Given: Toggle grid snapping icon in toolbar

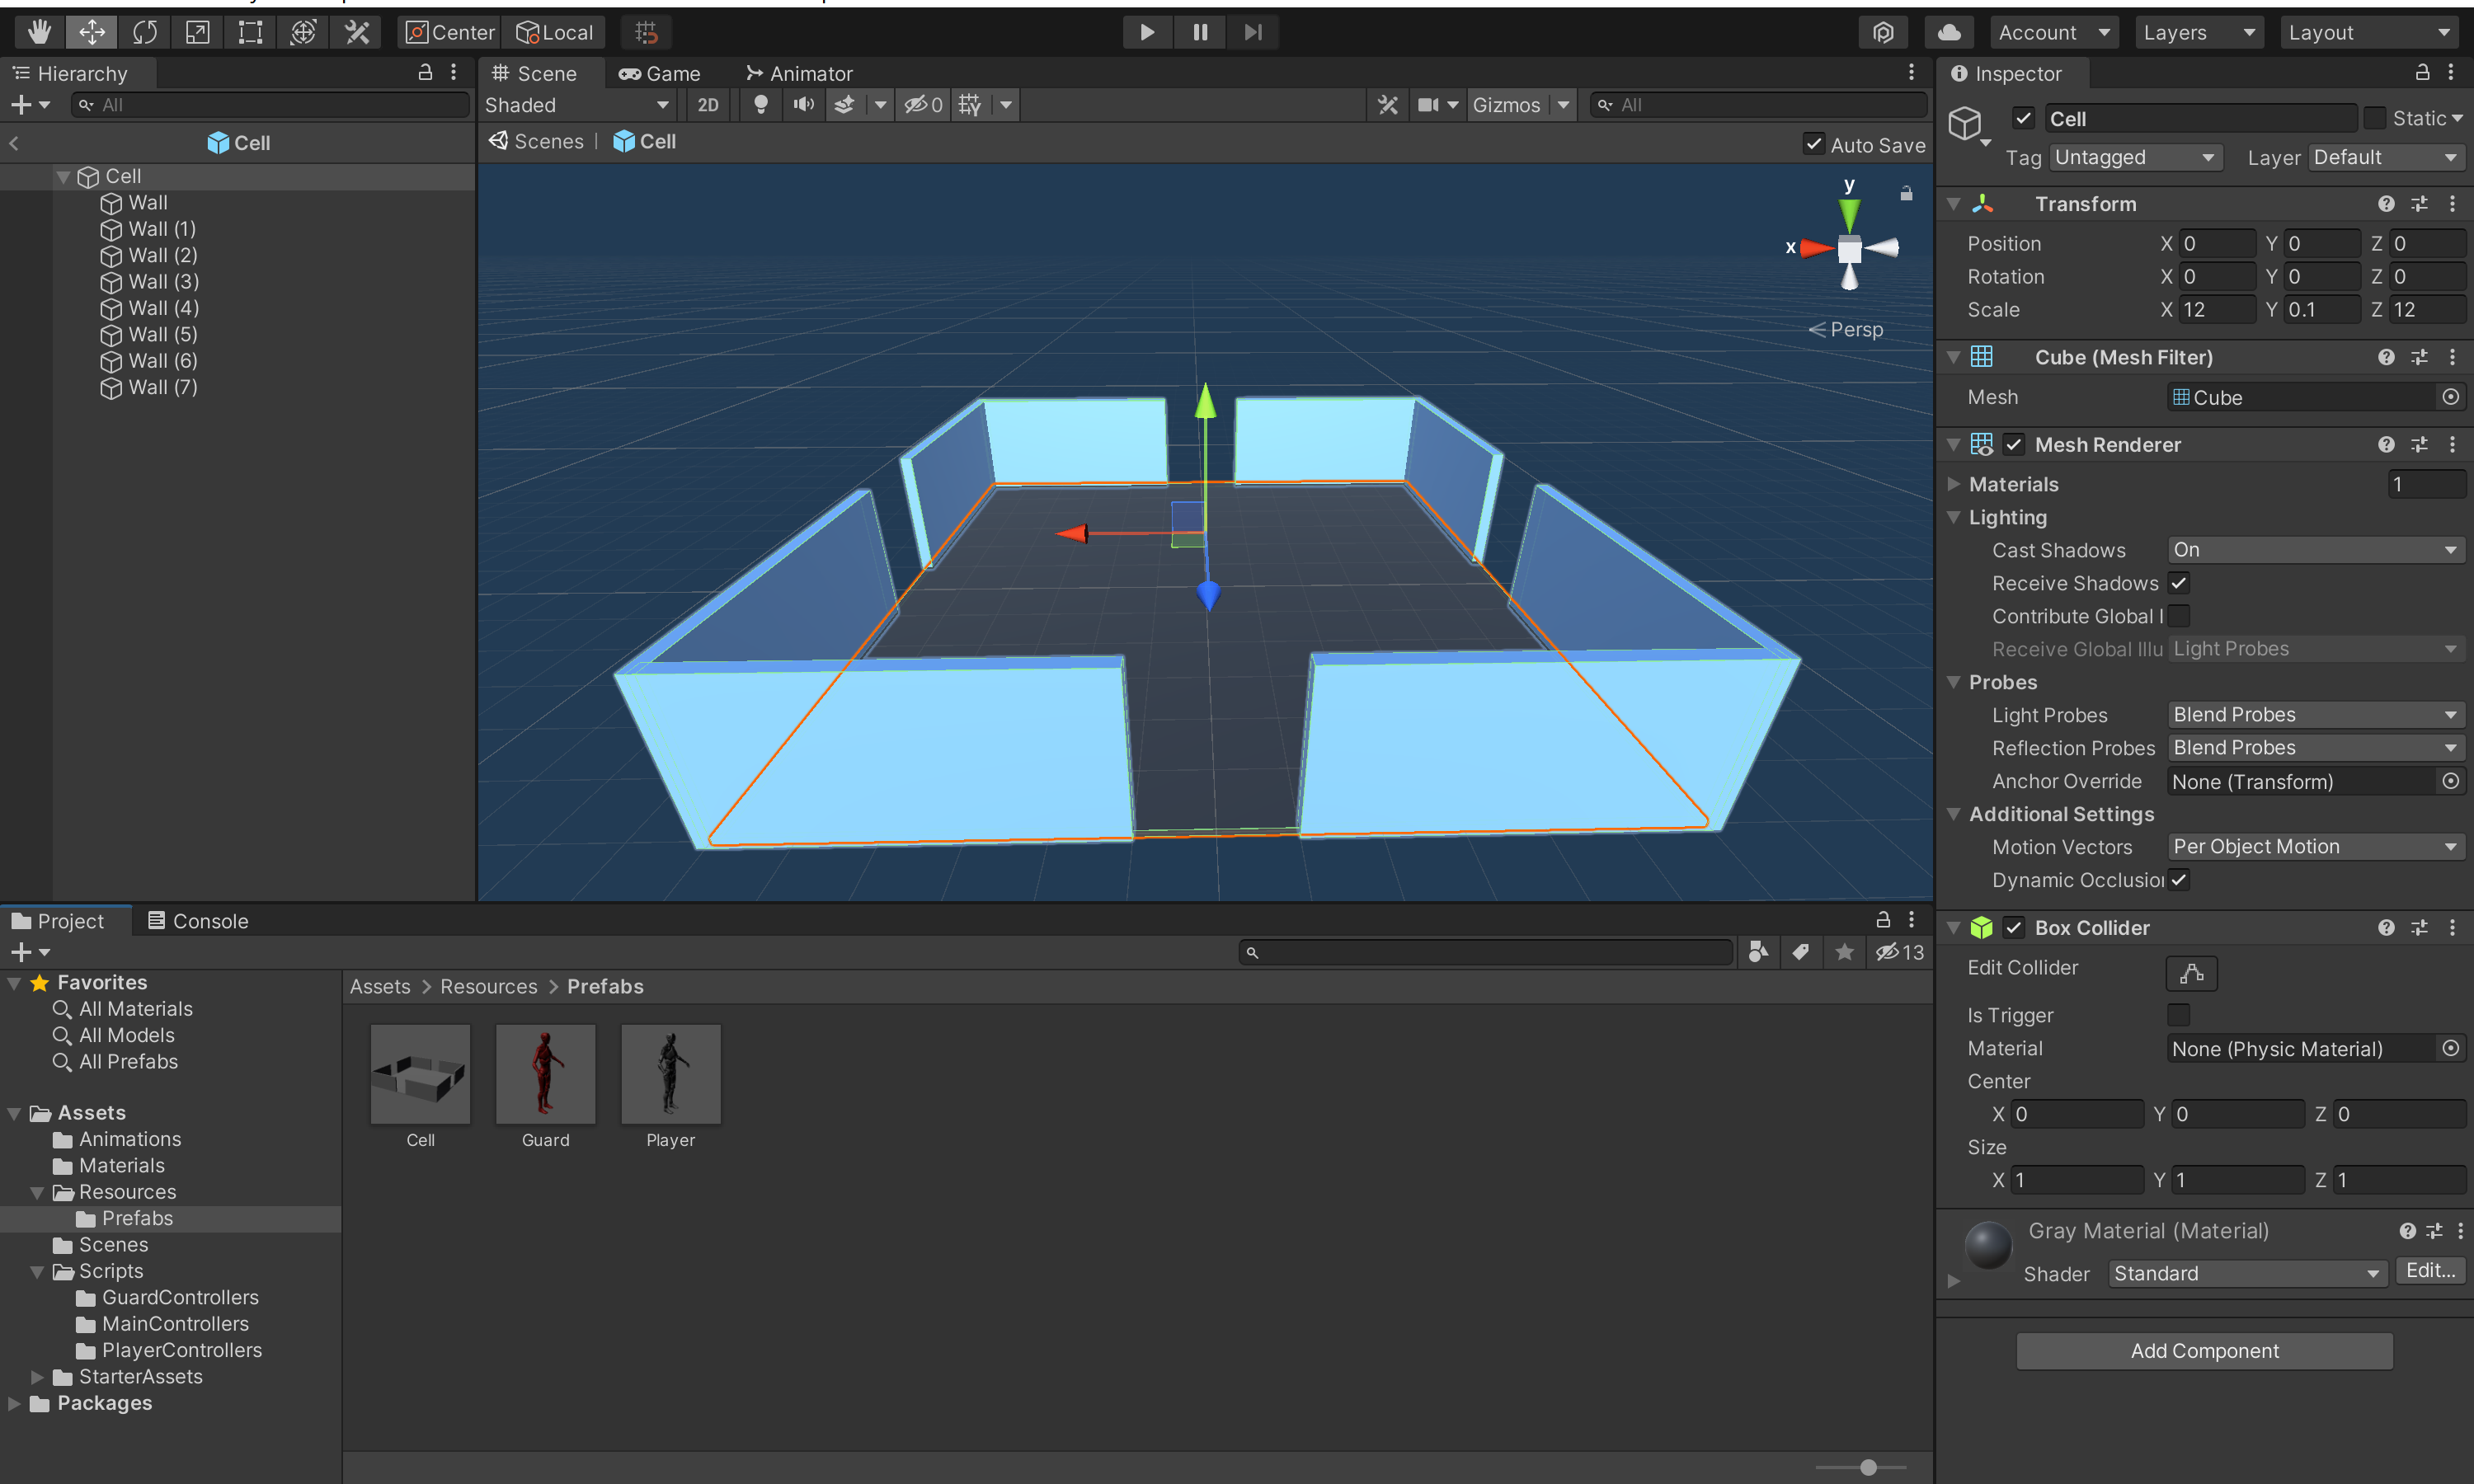Looking at the screenshot, I should click(x=646, y=32).
